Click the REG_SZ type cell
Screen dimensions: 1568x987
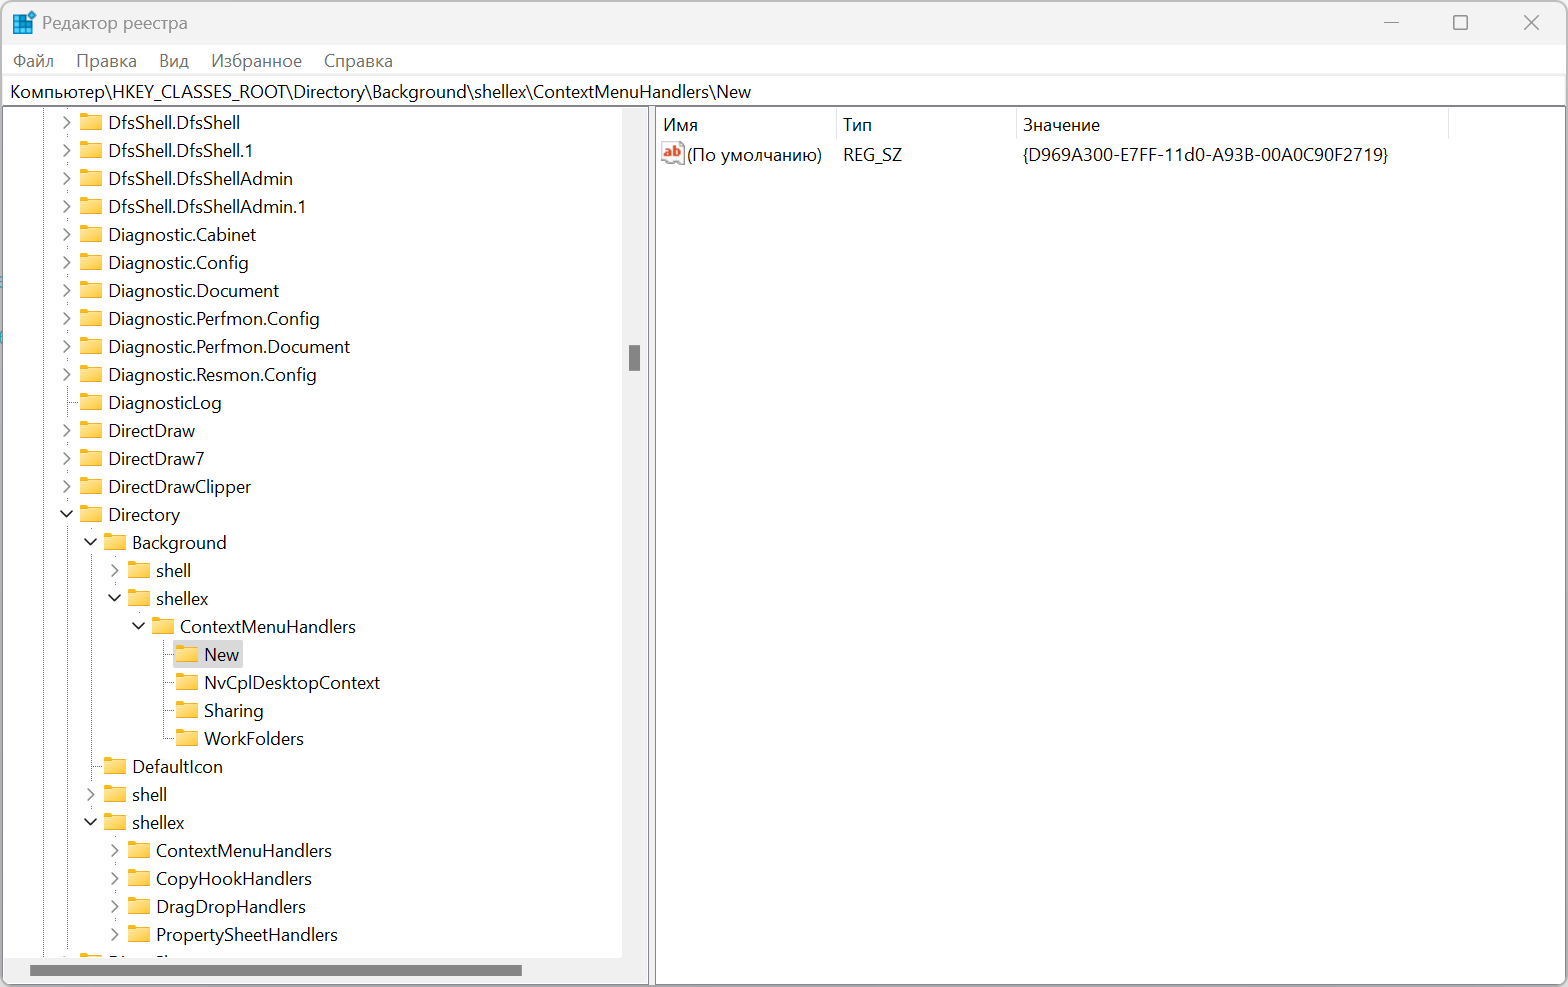[x=872, y=155]
